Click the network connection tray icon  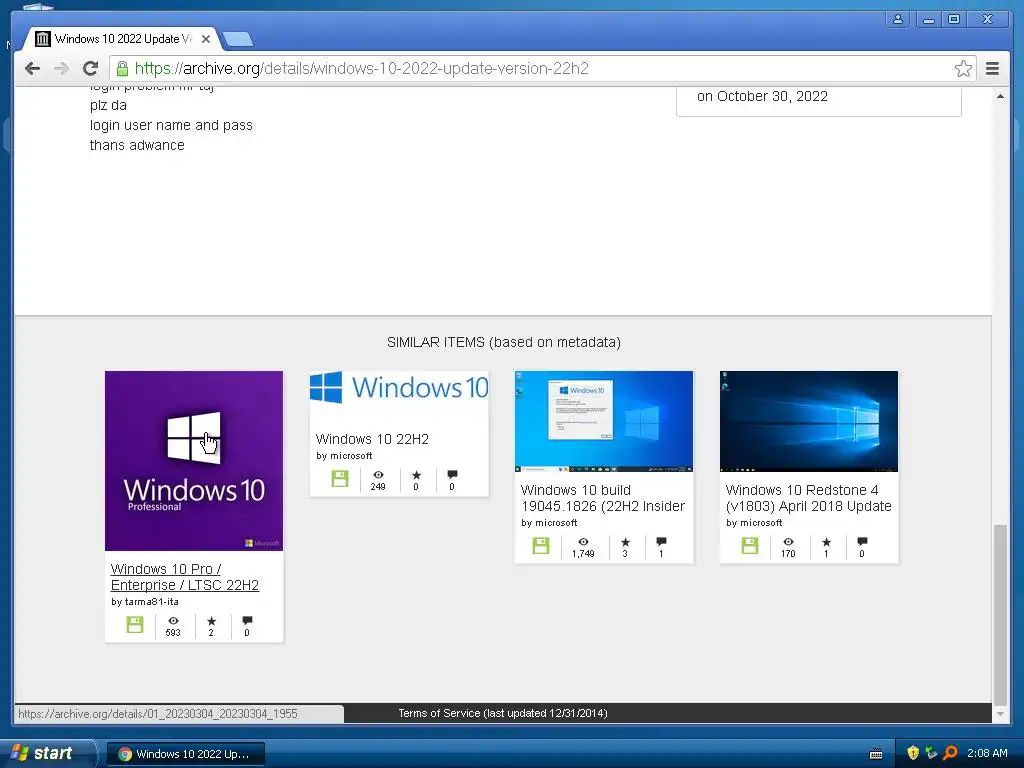931,753
